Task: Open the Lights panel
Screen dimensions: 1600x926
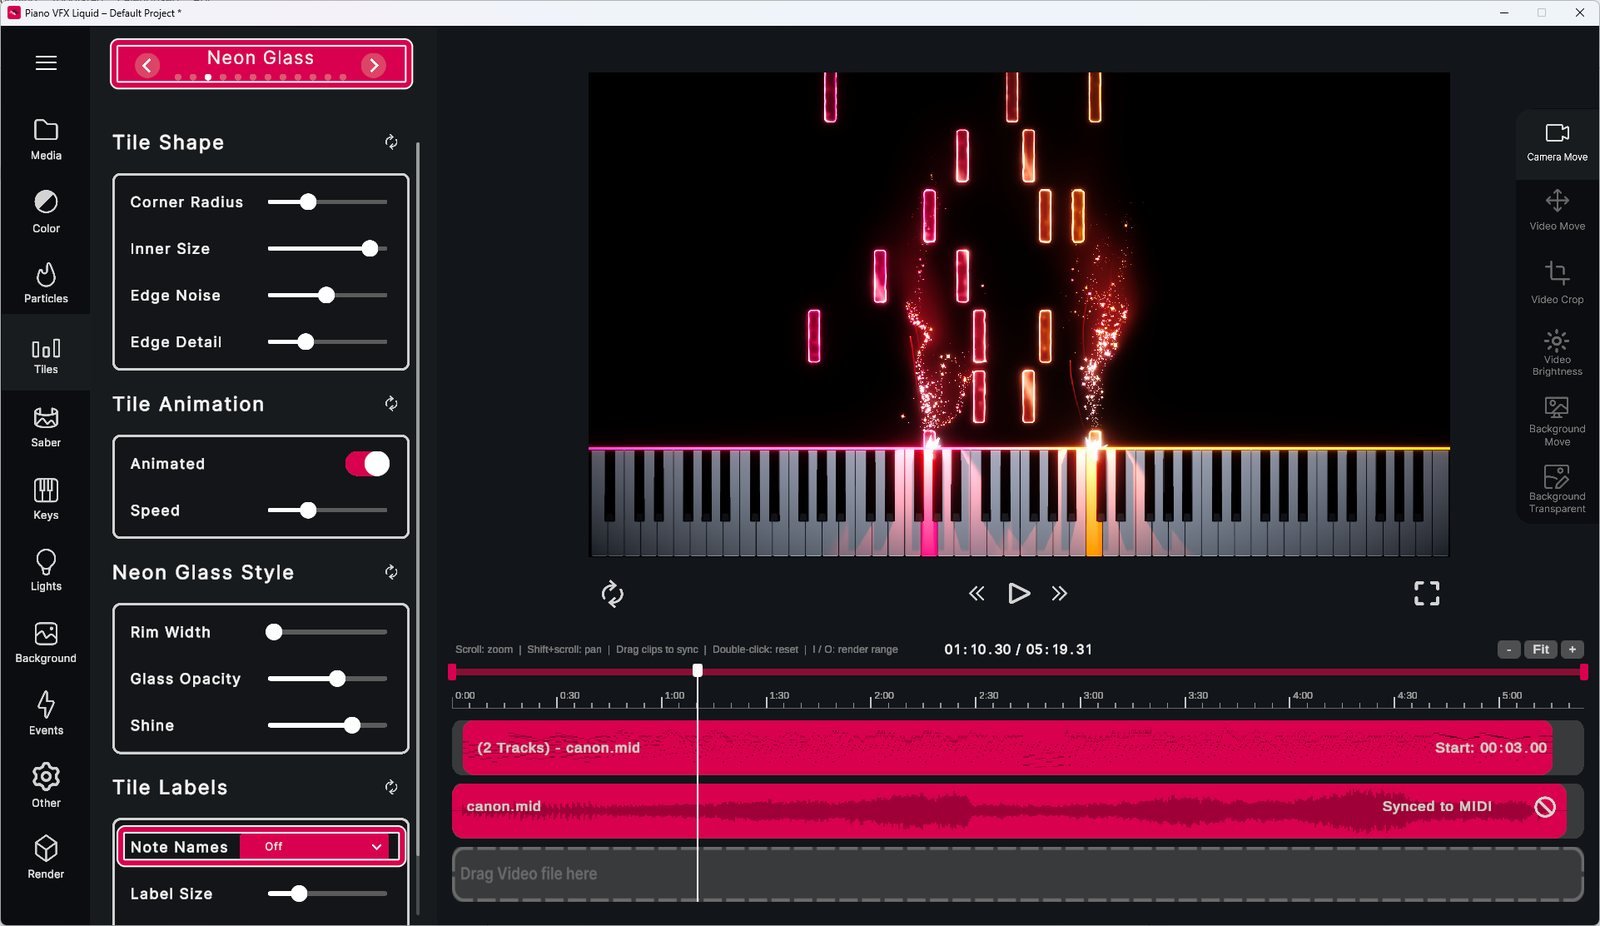Action: tap(46, 571)
